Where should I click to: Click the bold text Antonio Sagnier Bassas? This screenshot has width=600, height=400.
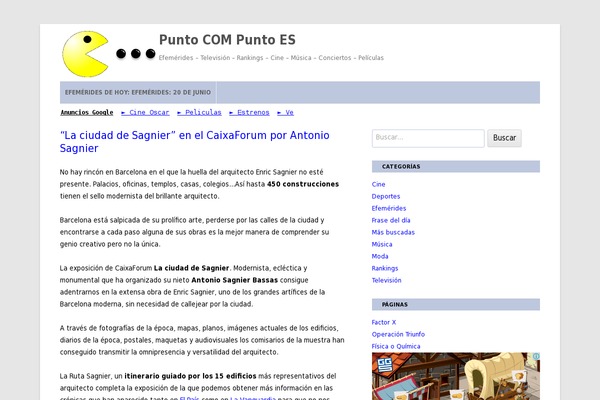pos(235,280)
